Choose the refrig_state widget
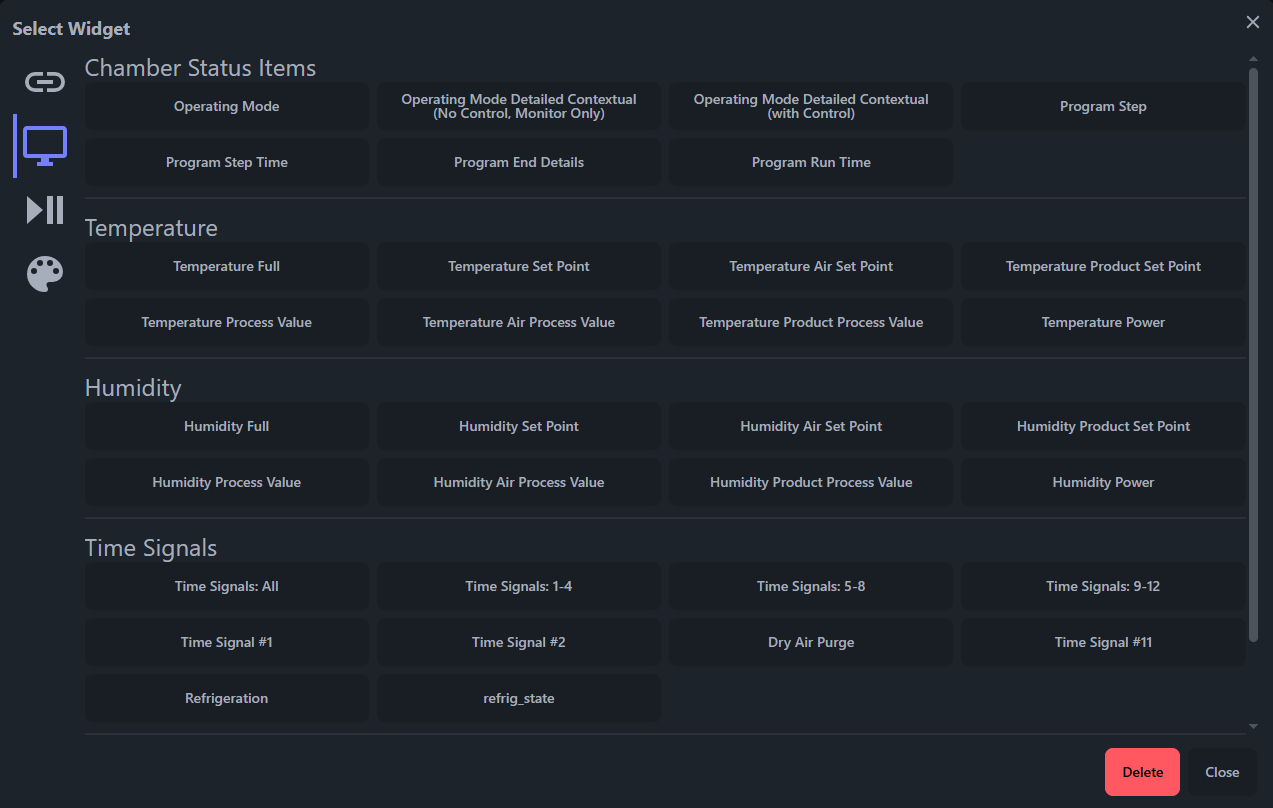This screenshot has width=1273, height=808. pos(519,698)
